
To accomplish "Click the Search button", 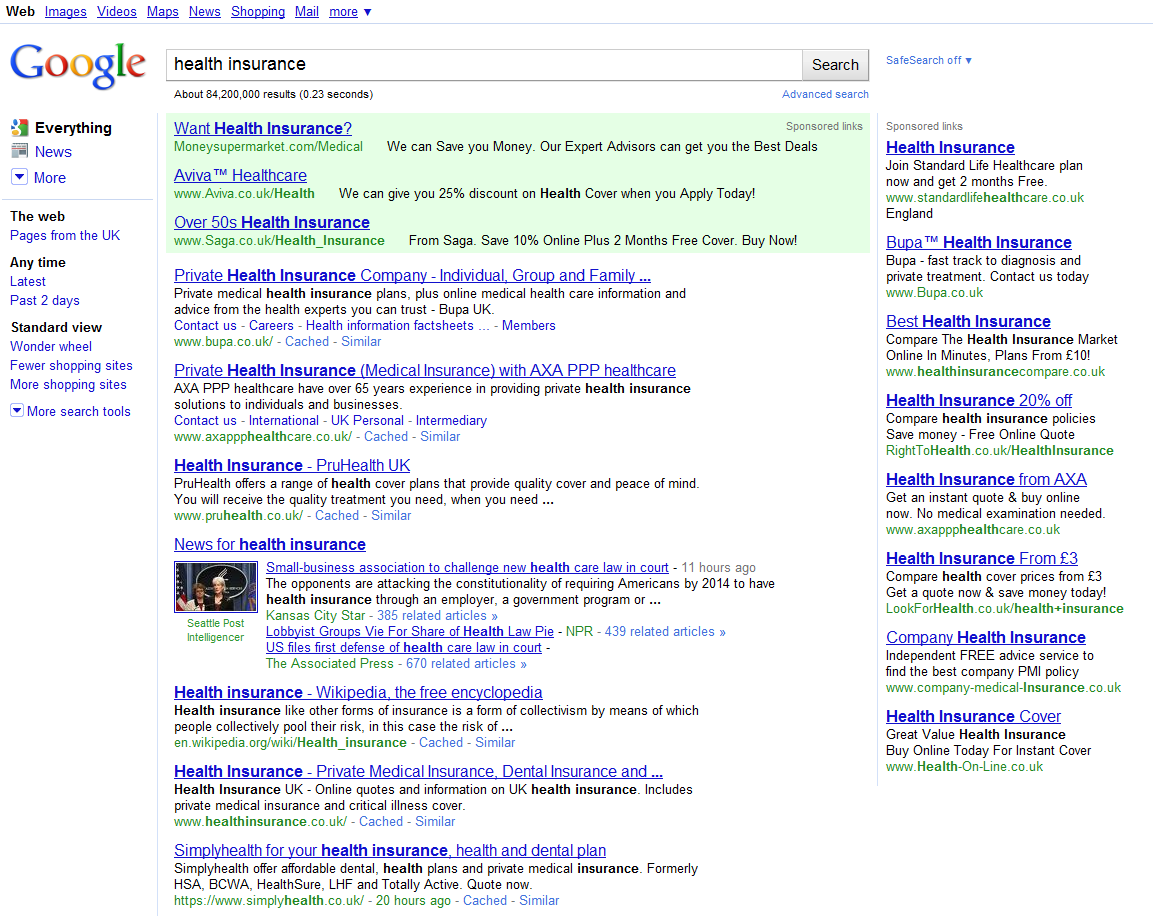I will tap(835, 65).
